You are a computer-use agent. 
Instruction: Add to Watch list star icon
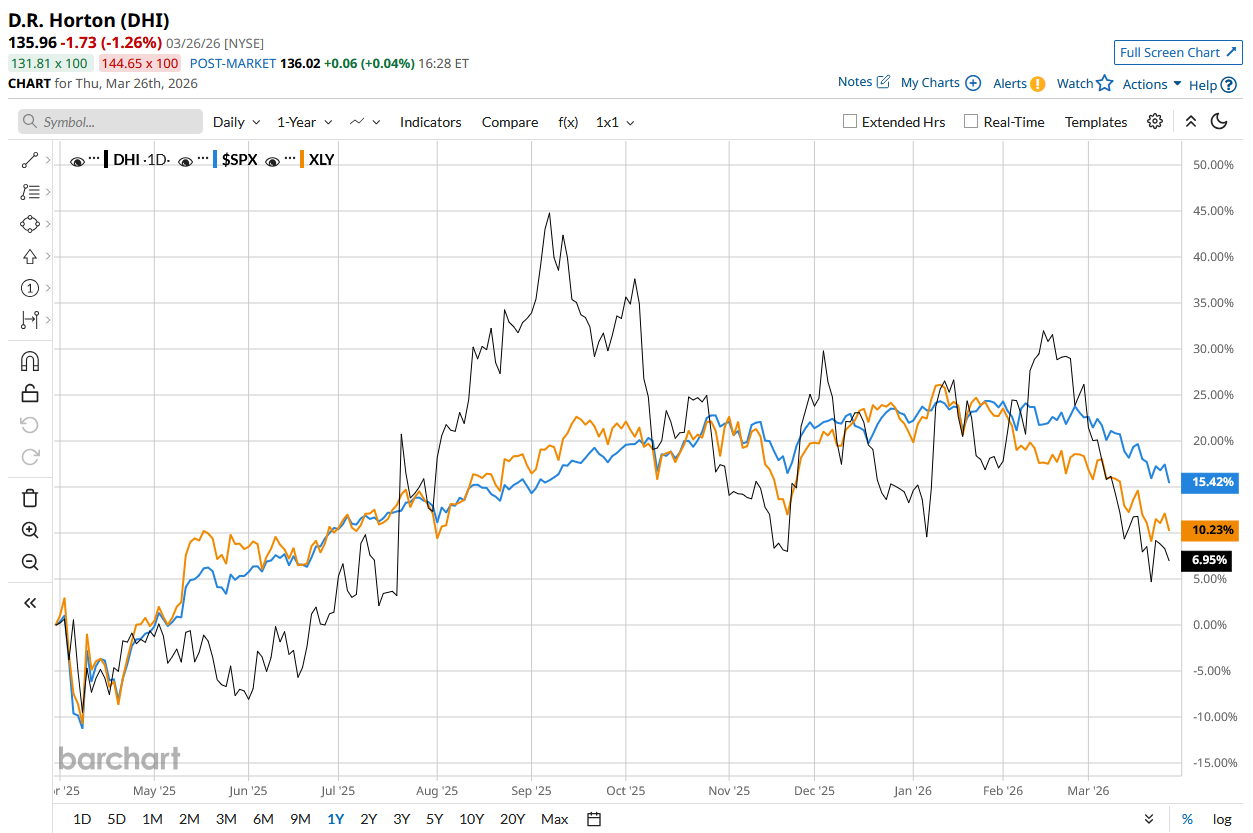(x=1104, y=83)
